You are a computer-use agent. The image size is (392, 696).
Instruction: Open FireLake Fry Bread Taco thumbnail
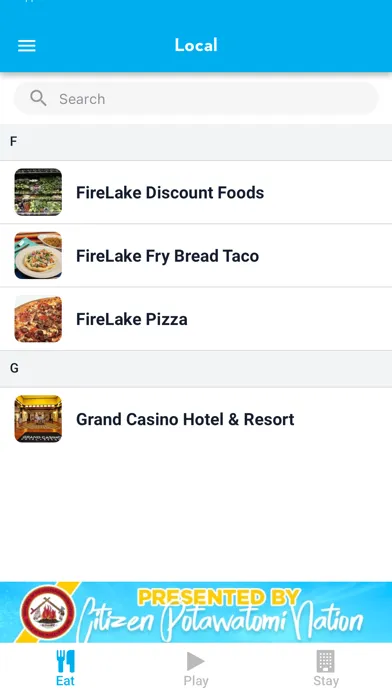click(38, 256)
